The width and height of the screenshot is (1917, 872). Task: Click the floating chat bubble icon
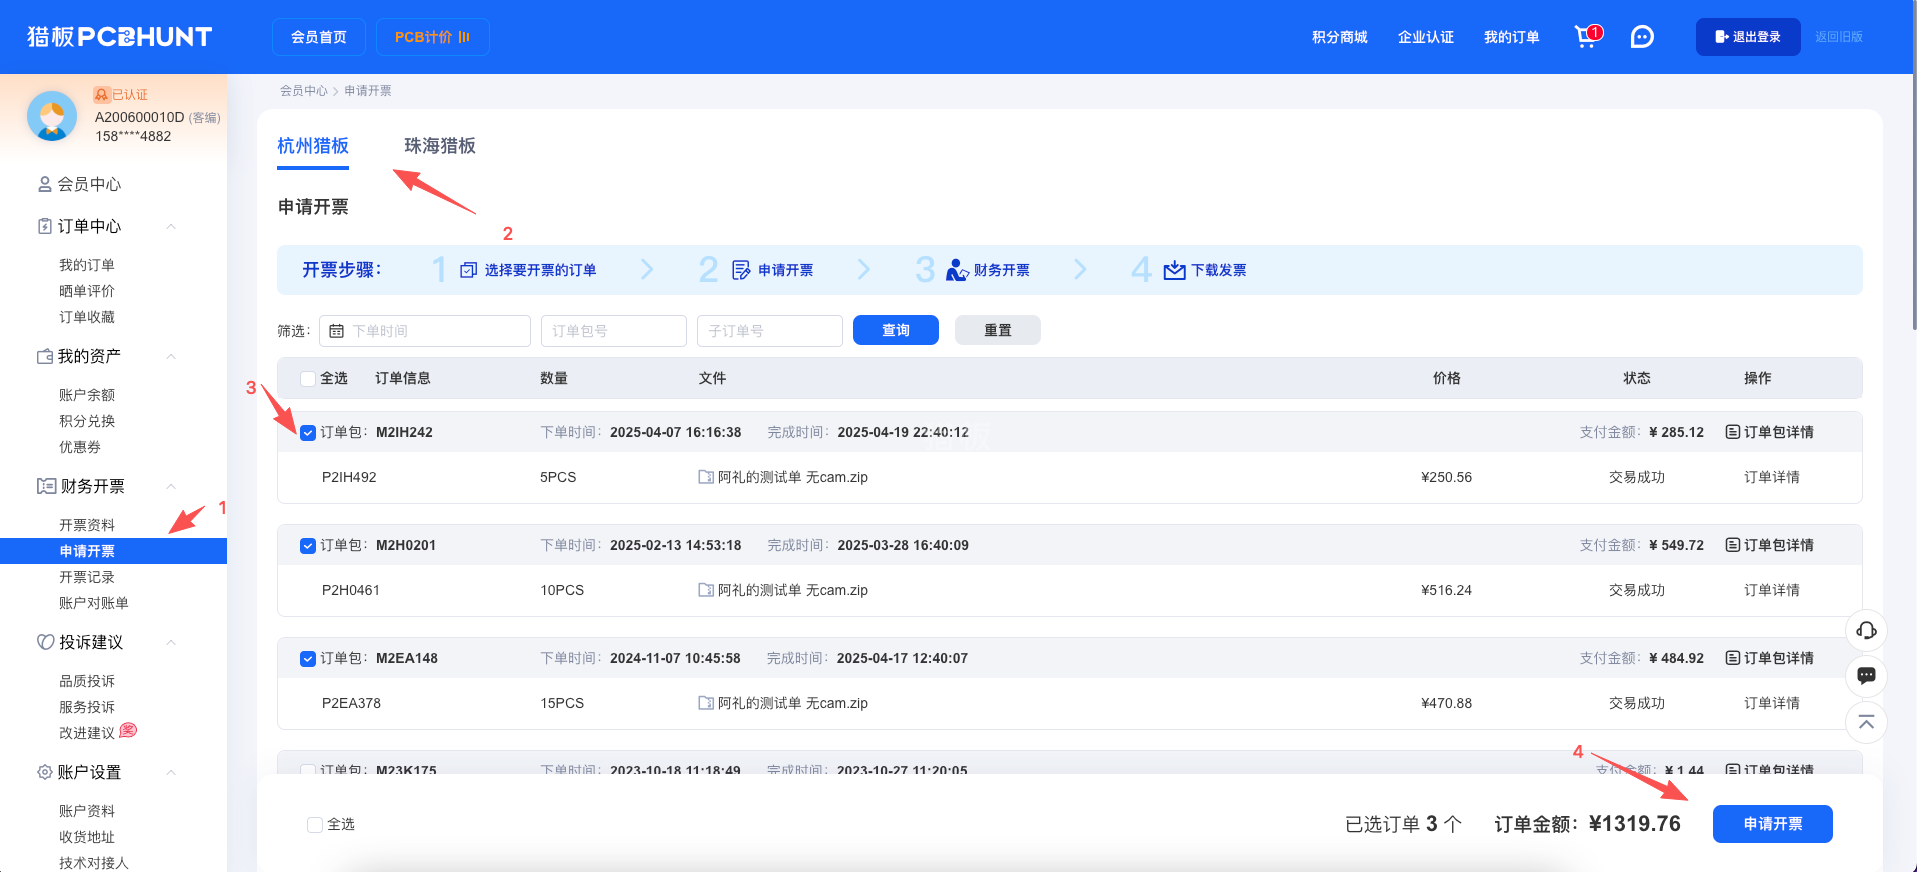(1866, 676)
